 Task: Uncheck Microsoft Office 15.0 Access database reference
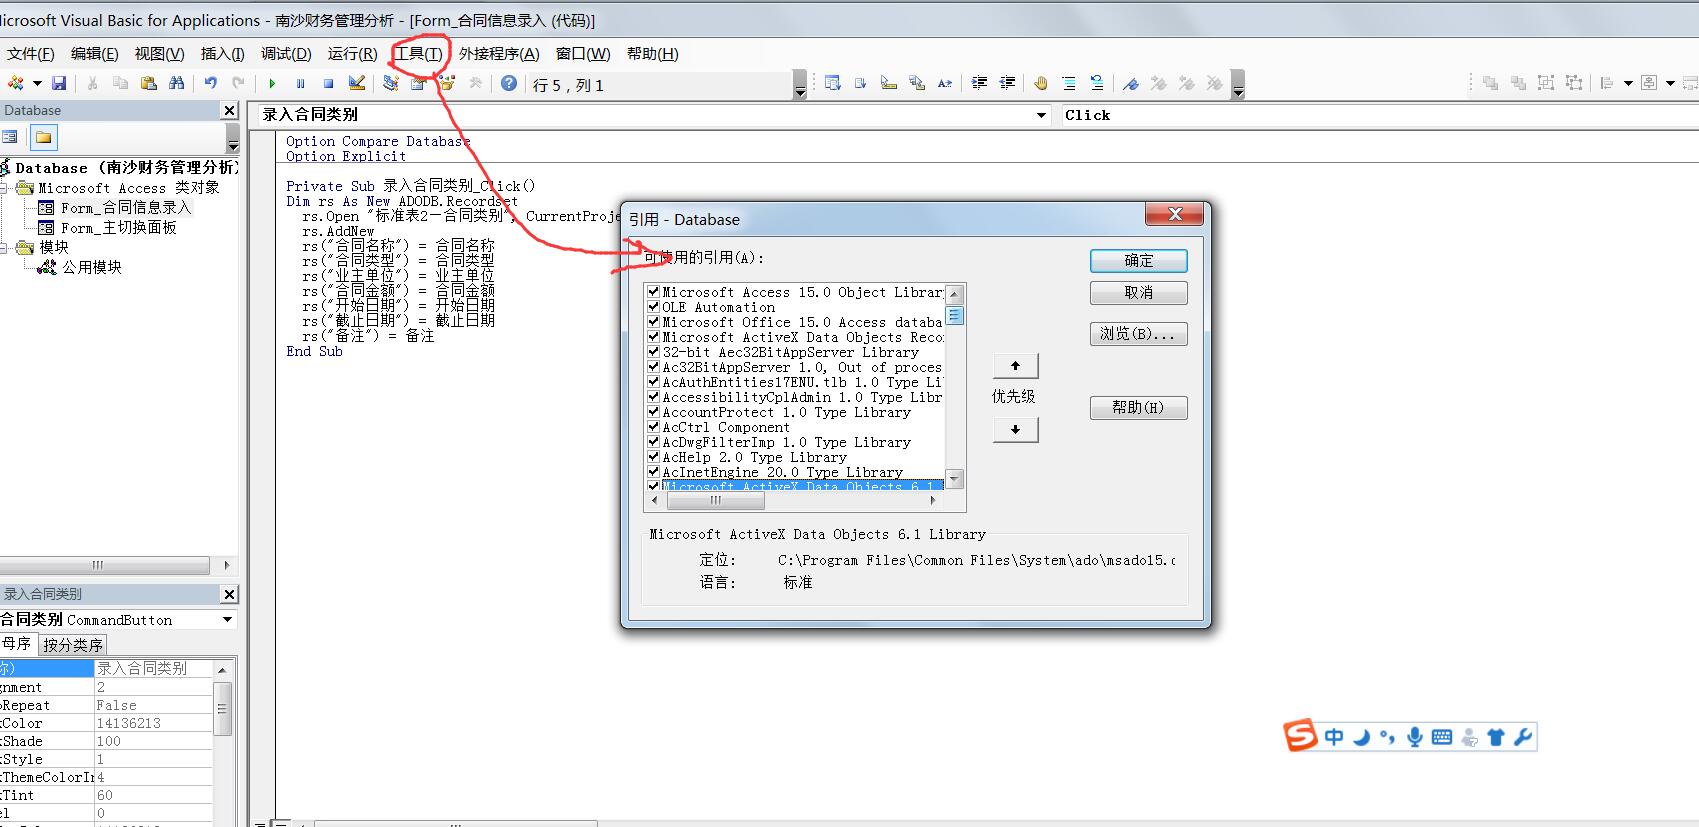tap(653, 322)
